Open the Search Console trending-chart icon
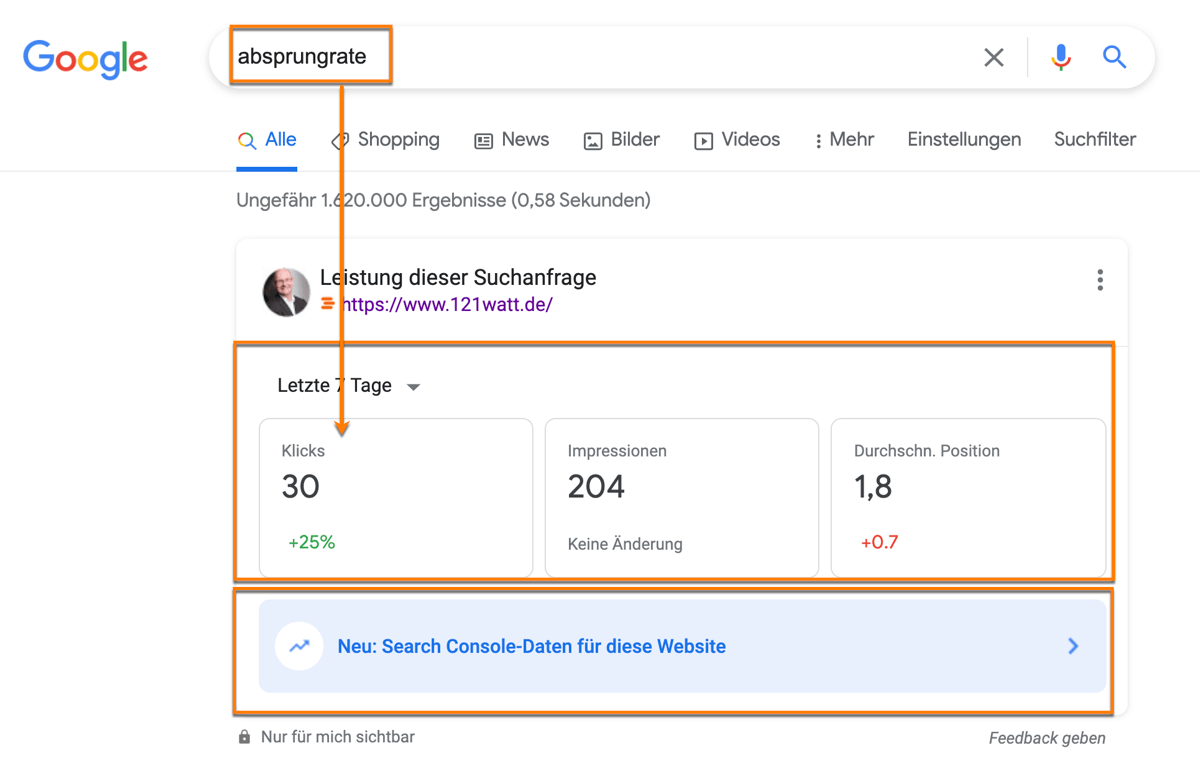Screen dimensions: 1200x765 click(299, 646)
